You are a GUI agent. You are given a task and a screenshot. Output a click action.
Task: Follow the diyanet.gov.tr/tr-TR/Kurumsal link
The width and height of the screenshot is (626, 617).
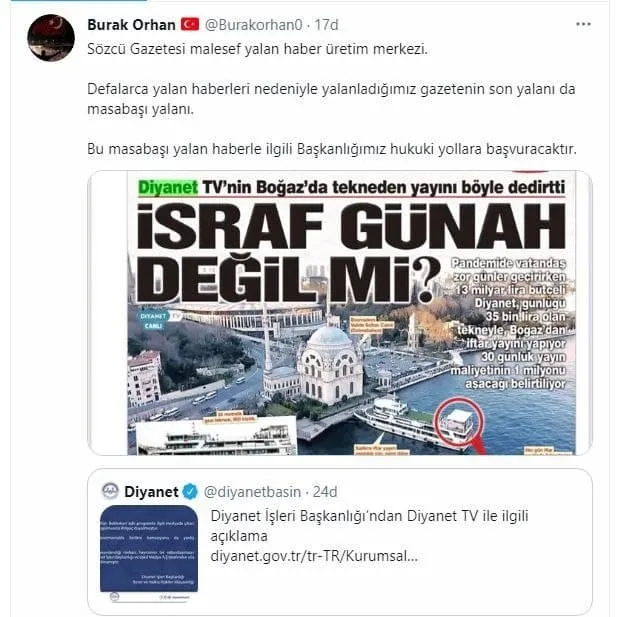[x=314, y=556]
